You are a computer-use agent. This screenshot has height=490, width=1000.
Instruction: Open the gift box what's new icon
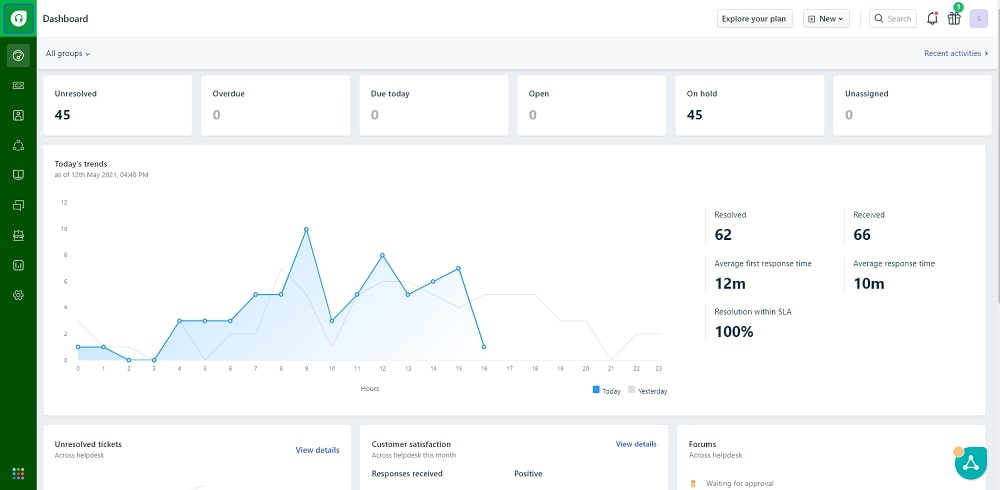(954, 19)
